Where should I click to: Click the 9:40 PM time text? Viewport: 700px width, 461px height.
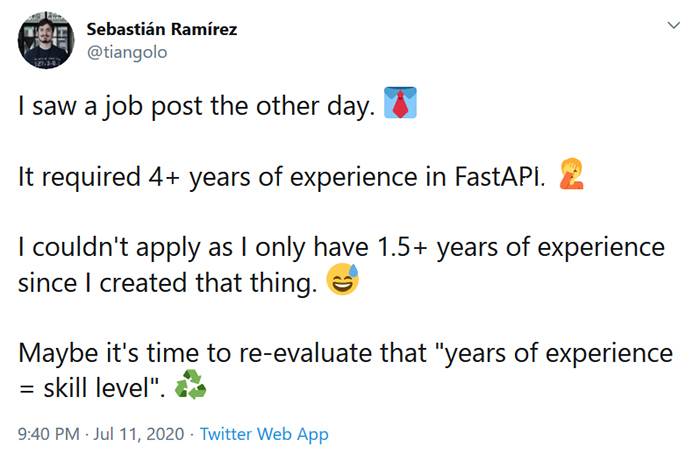pyautogui.click(x=49, y=434)
